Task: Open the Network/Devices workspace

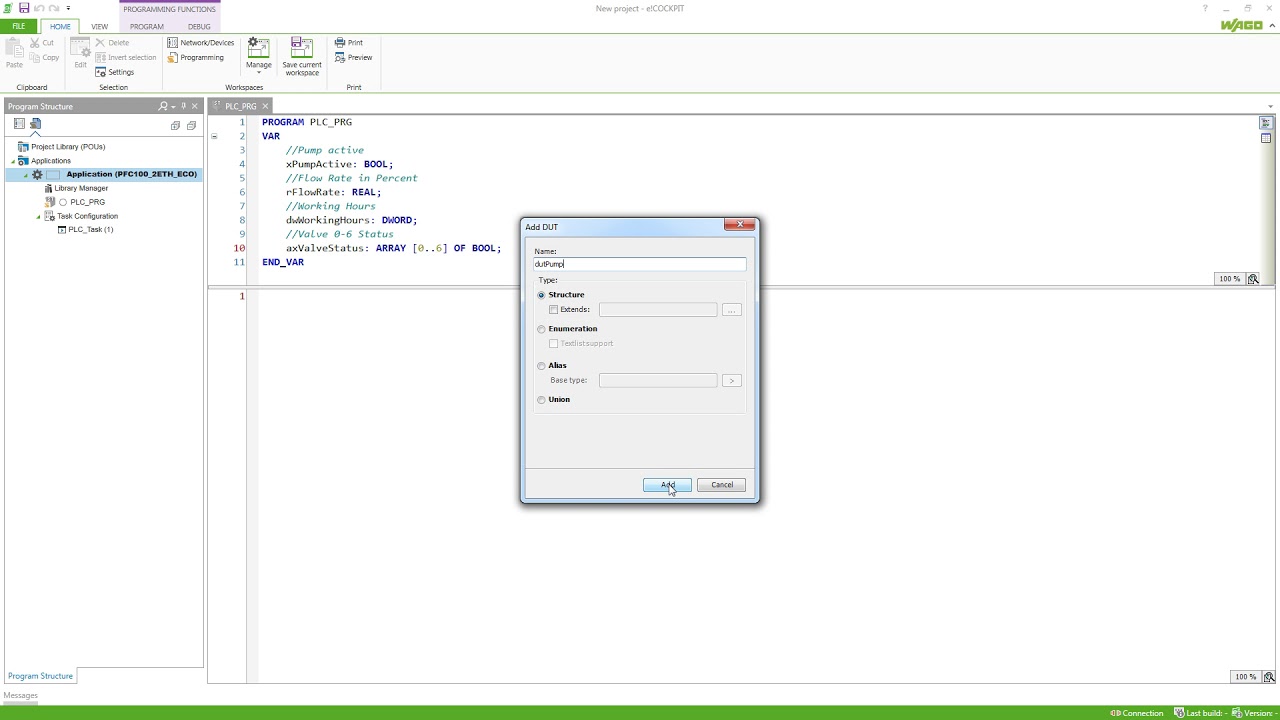Action: pyautogui.click(x=201, y=43)
